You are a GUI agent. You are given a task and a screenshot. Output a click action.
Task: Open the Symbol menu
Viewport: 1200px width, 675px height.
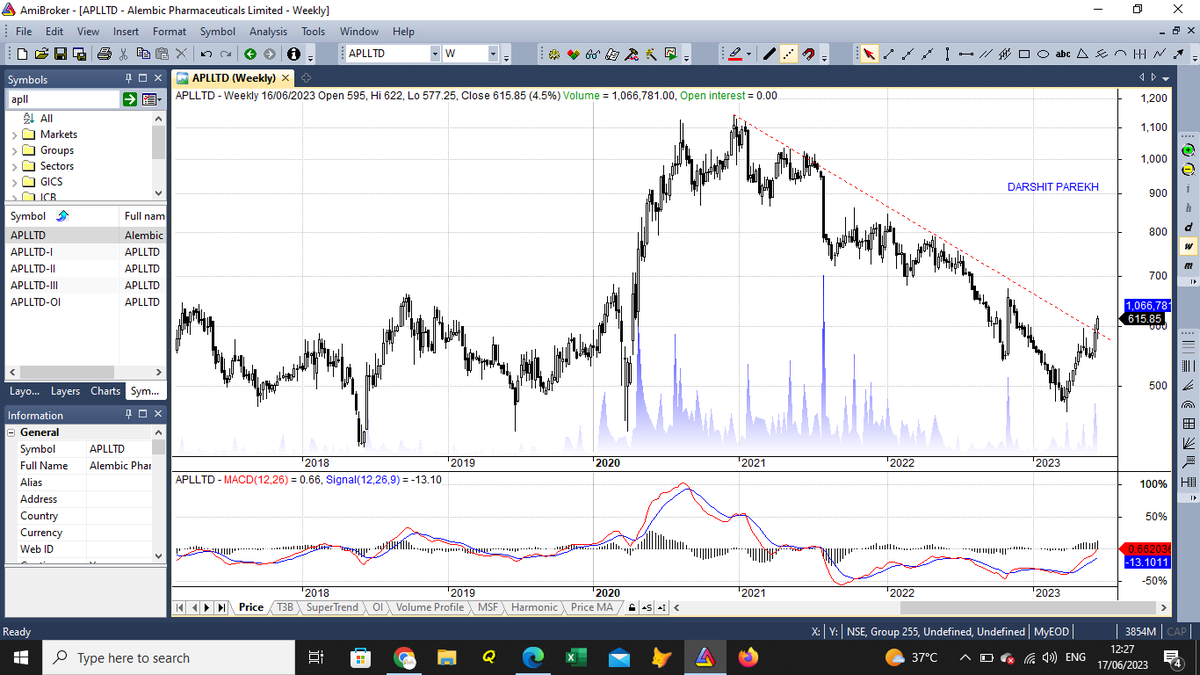pyautogui.click(x=217, y=31)
